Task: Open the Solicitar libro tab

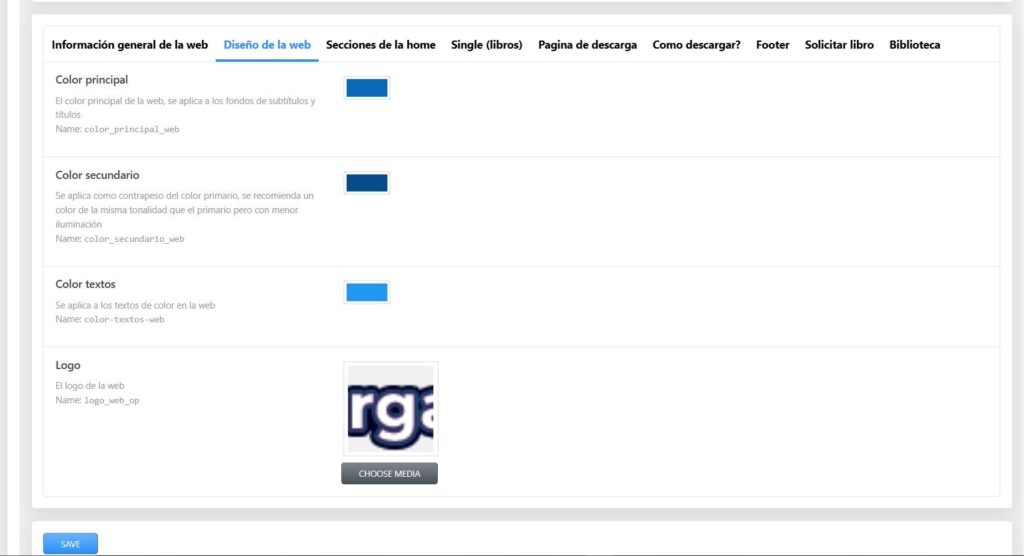Action: 839,45
